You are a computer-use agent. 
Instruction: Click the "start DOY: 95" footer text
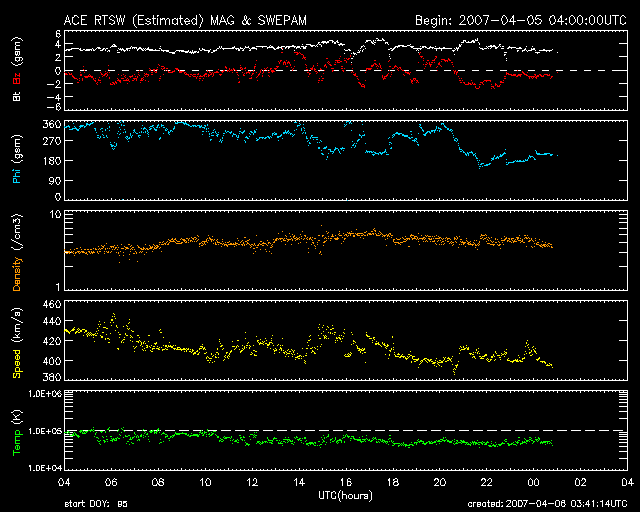tap(96, 504)
